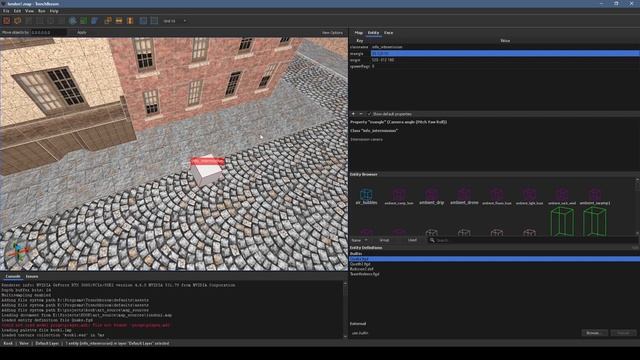640x360 pixels.
Task: Select Rubicon2.def entity definition
Action: pos(362,269)
